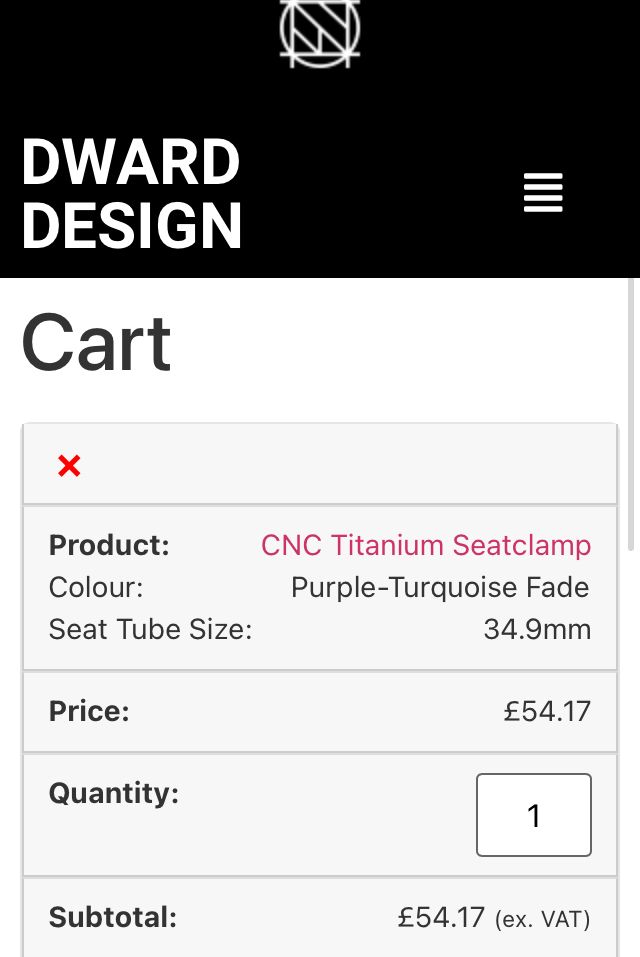Image resolution: width=640 pixels, height=957 pixels.
Task: Remove item with the red X icon
Action: coord(69,466)
